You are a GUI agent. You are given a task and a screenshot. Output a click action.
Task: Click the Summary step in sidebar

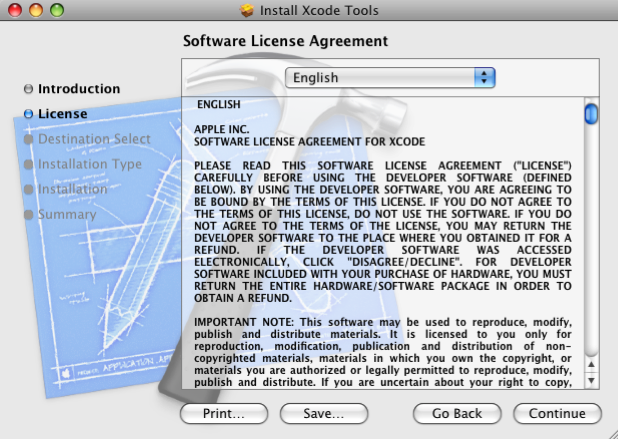pos(67,214)
